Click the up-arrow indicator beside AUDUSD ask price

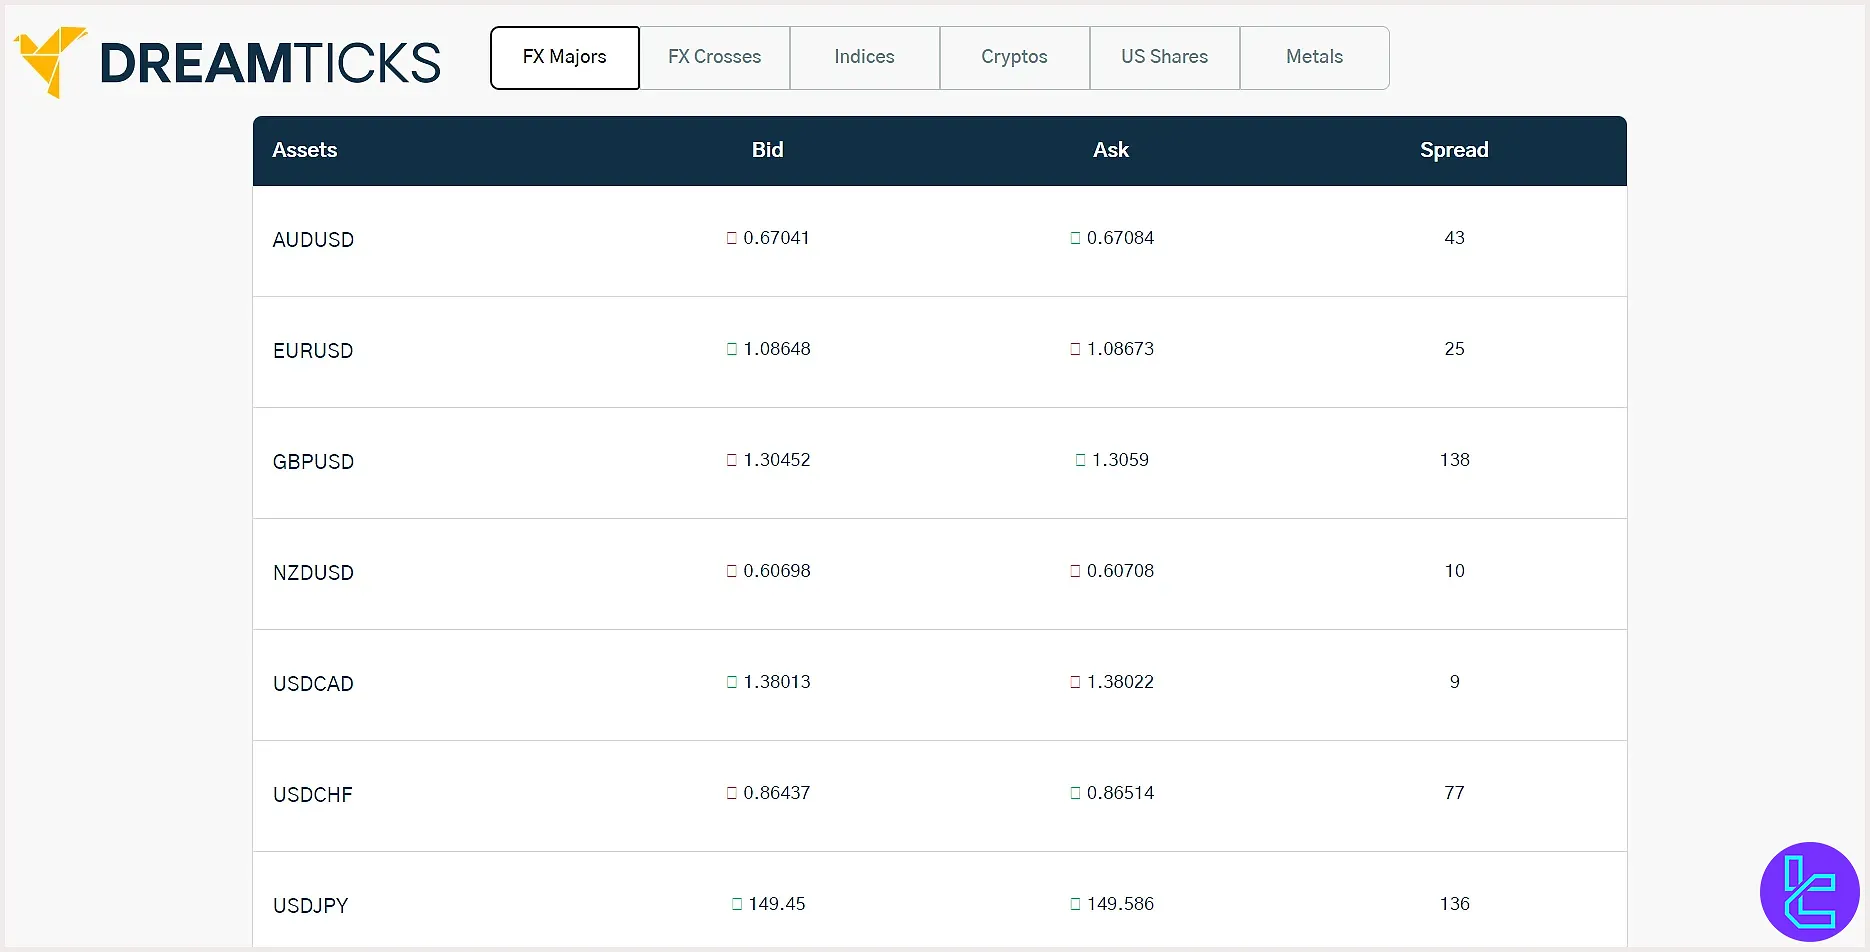[1076, 238]
